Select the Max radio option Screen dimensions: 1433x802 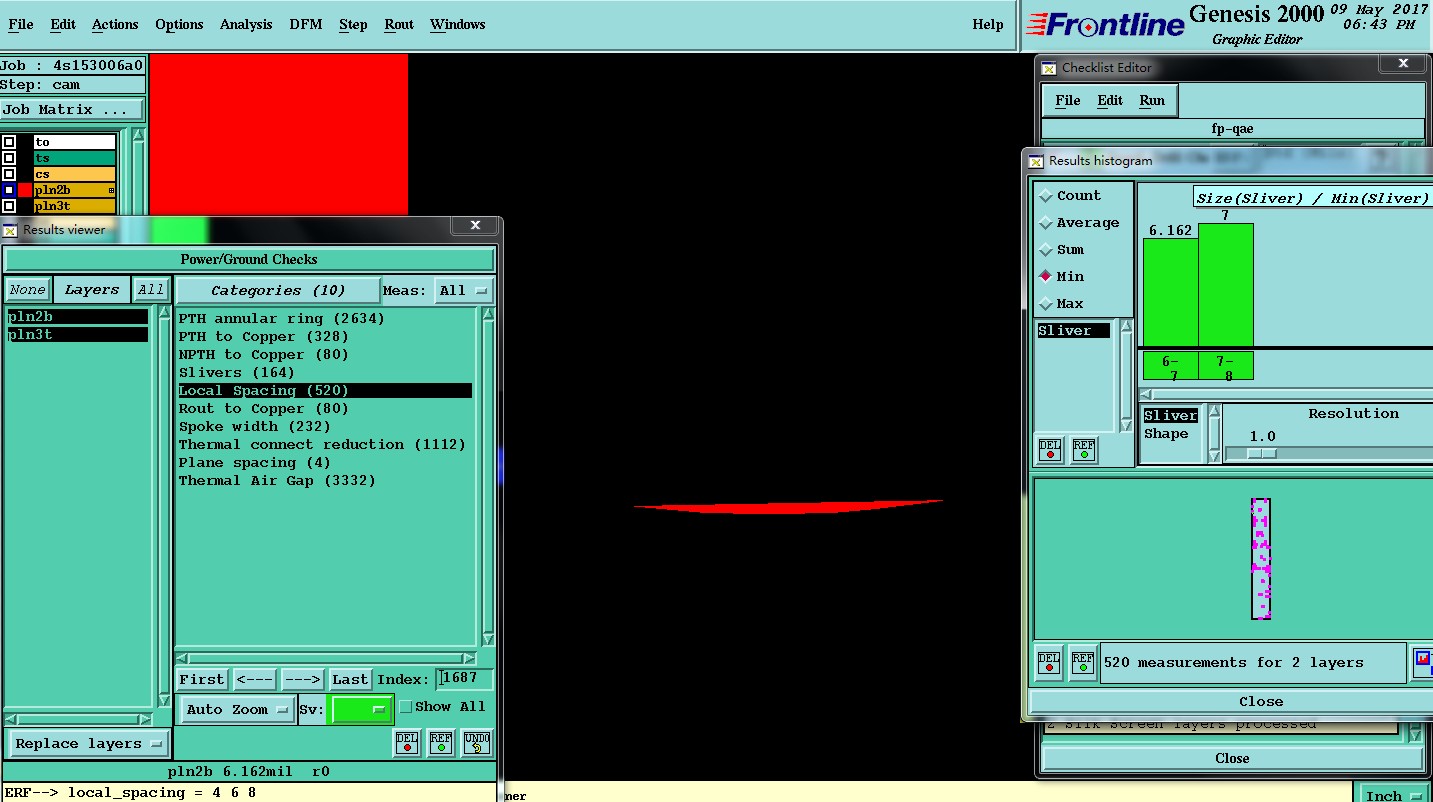tap(1046, 304)
